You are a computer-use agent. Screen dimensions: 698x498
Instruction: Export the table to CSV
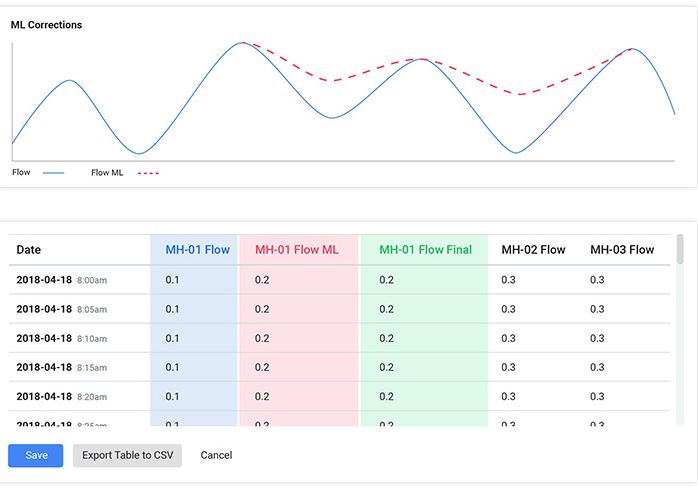point(127,456)
